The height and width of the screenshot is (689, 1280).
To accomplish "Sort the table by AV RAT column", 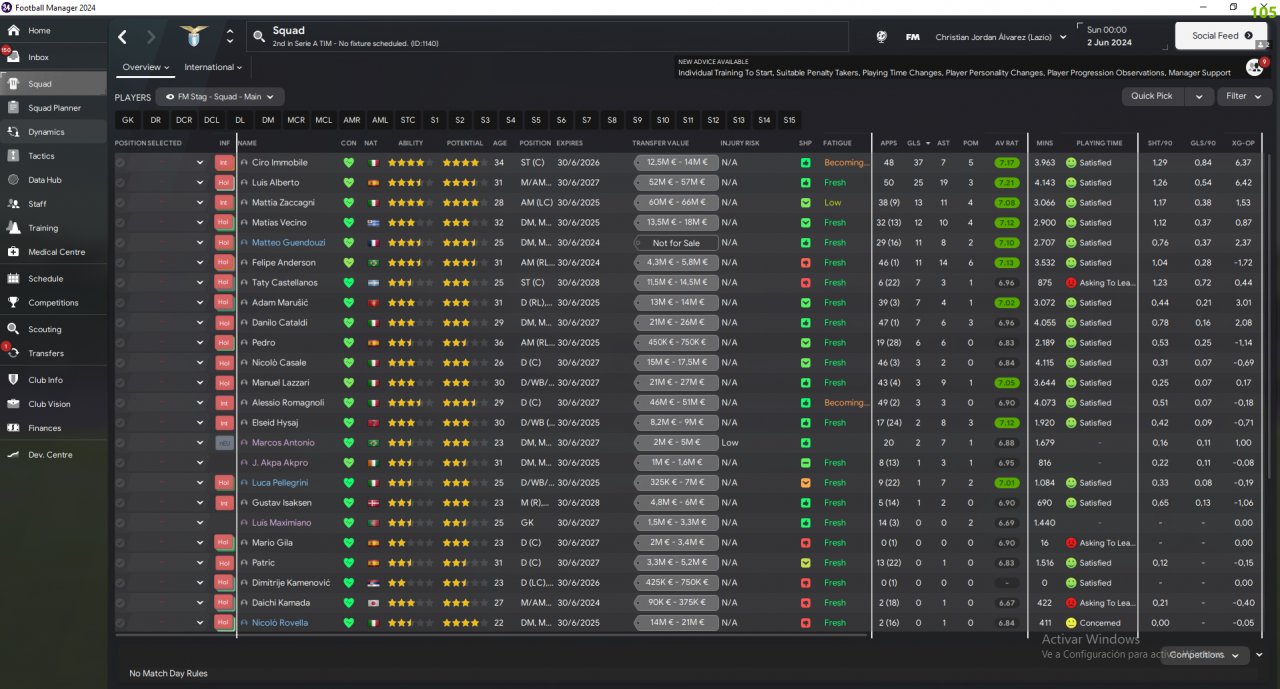I will click(x=1006, y=143).
